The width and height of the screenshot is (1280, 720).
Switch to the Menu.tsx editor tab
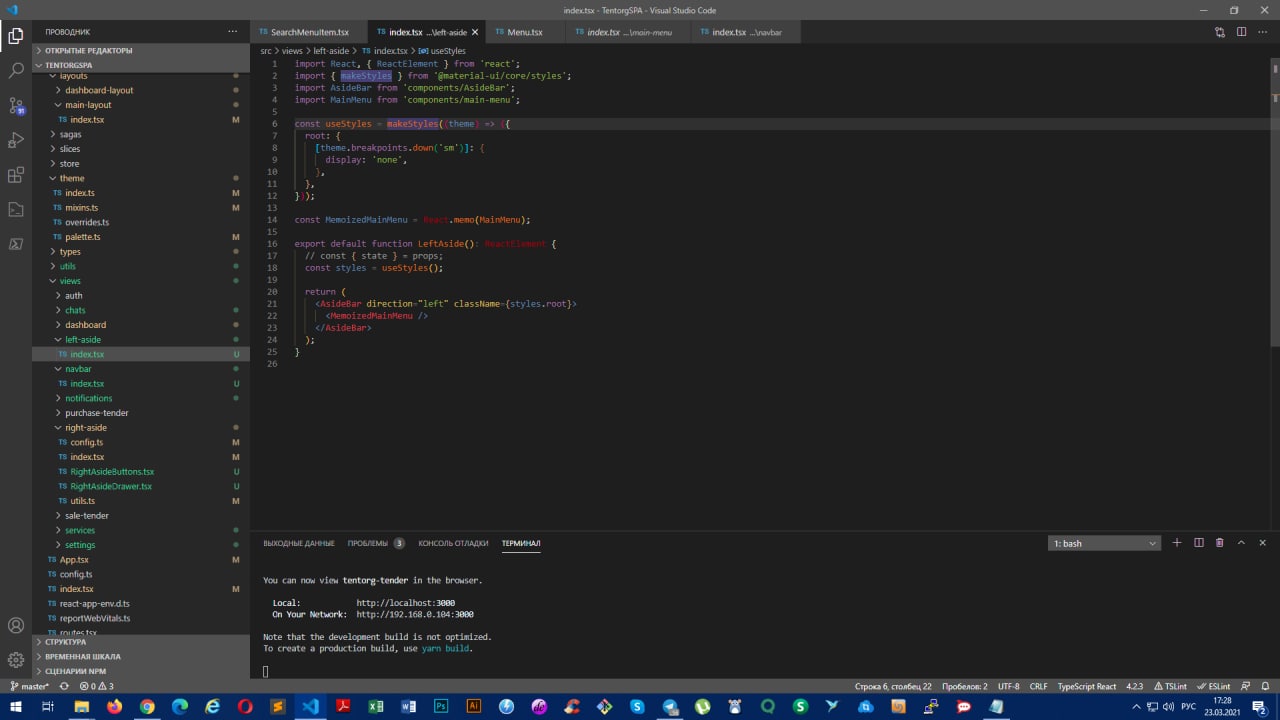(524, 32)
